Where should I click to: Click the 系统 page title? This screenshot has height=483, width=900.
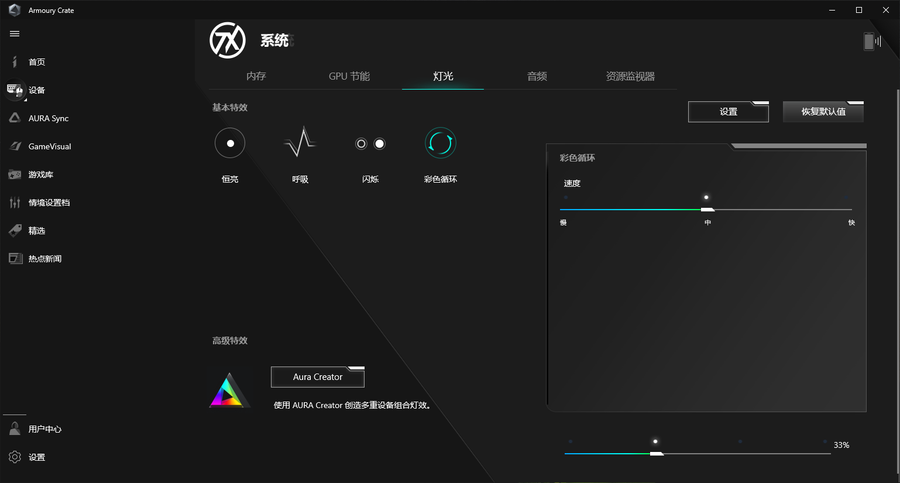[274, 41]
